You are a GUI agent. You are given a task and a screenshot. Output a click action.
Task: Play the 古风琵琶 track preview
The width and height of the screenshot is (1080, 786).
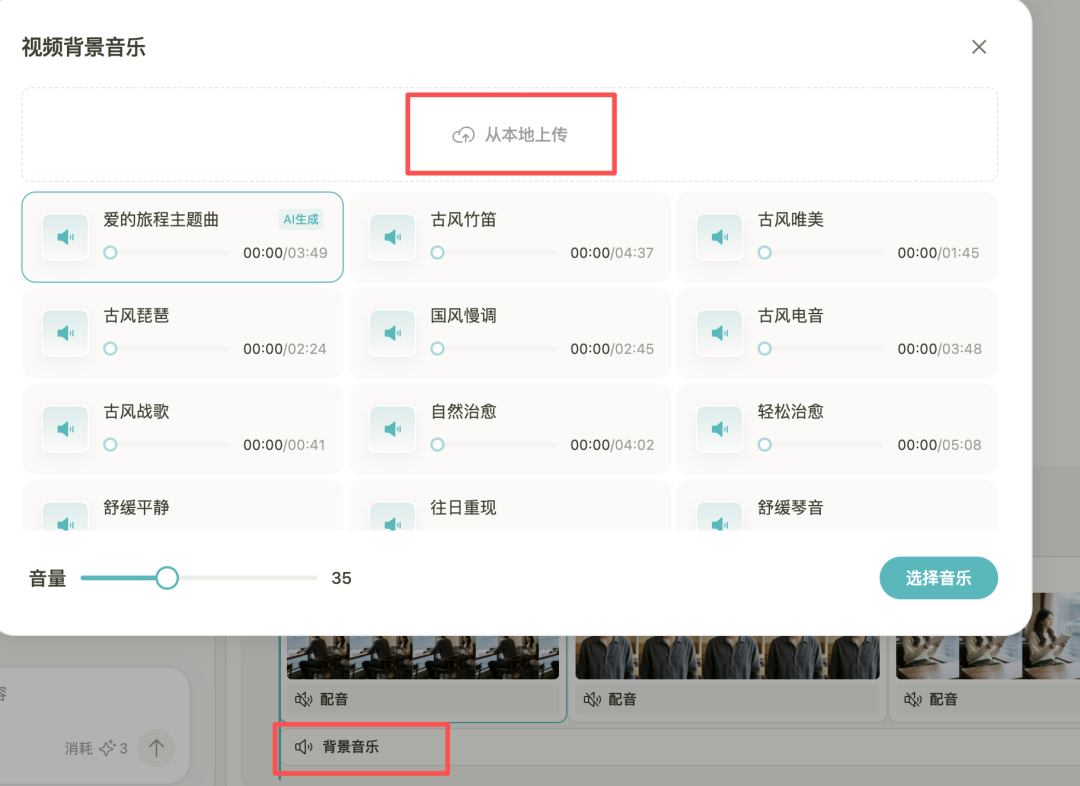click(65, 333)
